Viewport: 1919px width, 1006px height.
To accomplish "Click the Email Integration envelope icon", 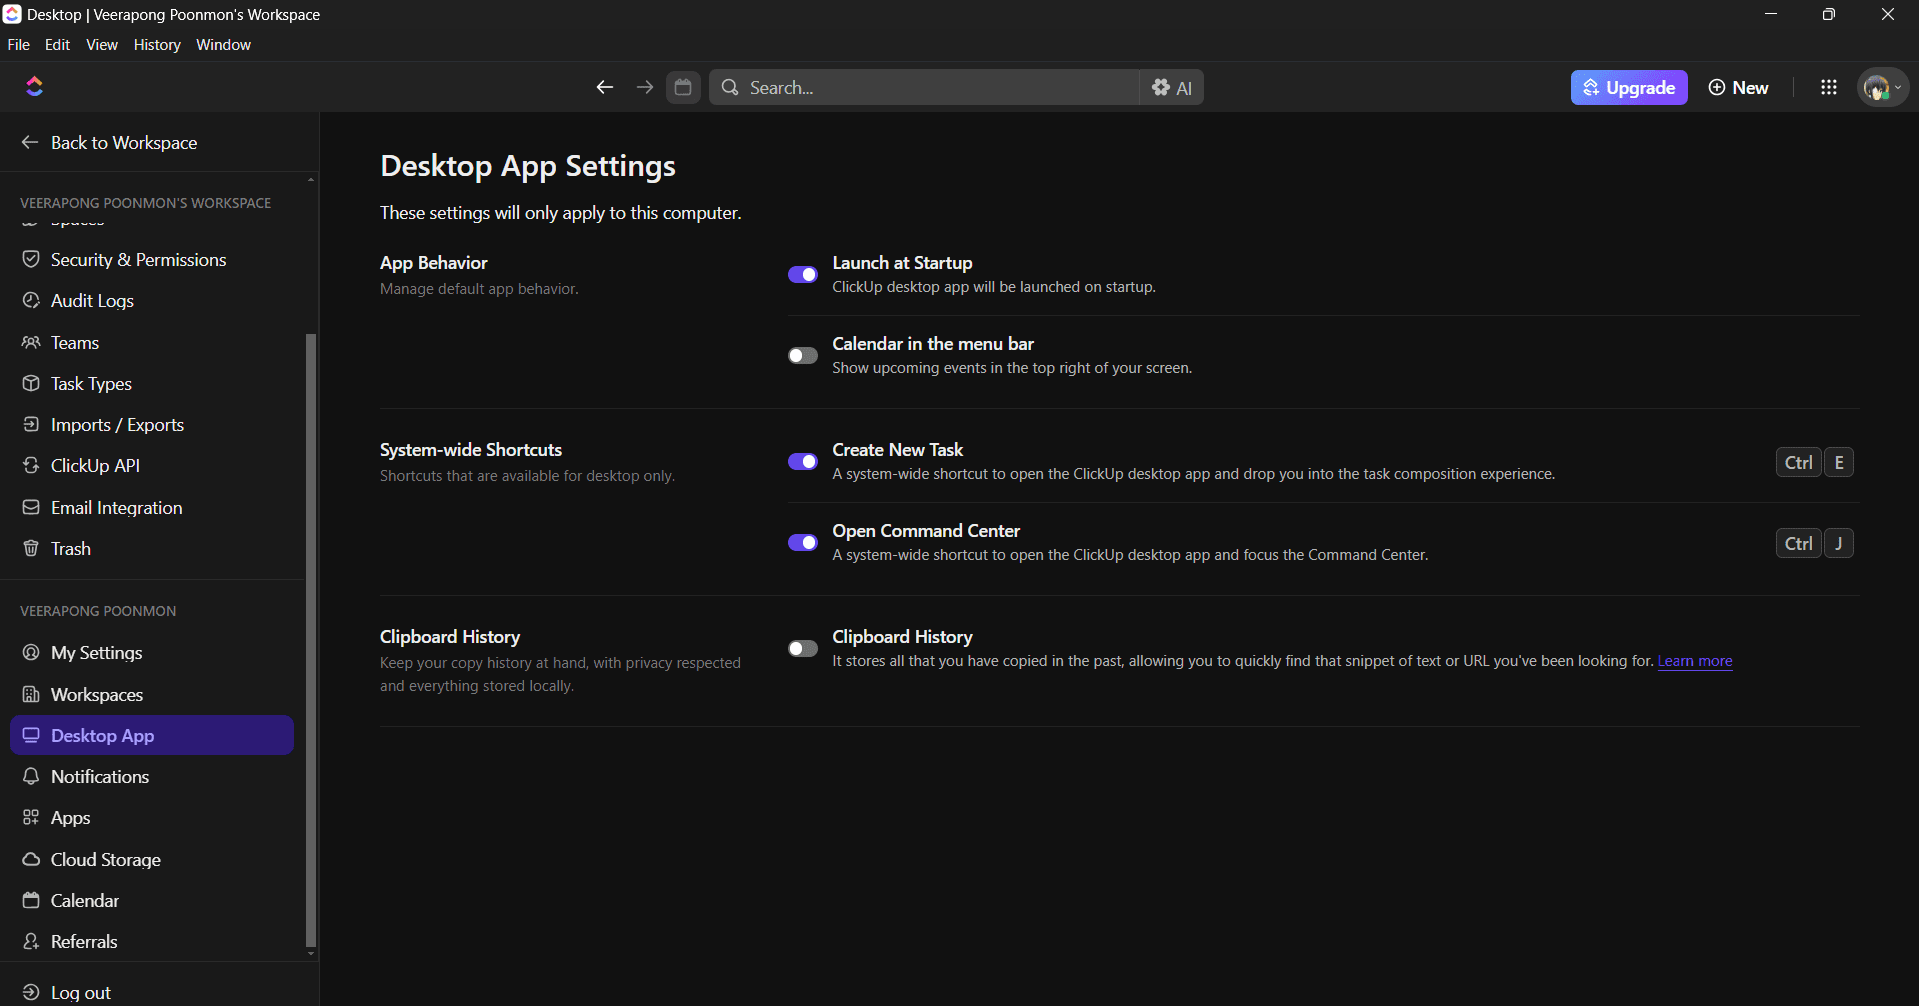I will click(31, 507).
